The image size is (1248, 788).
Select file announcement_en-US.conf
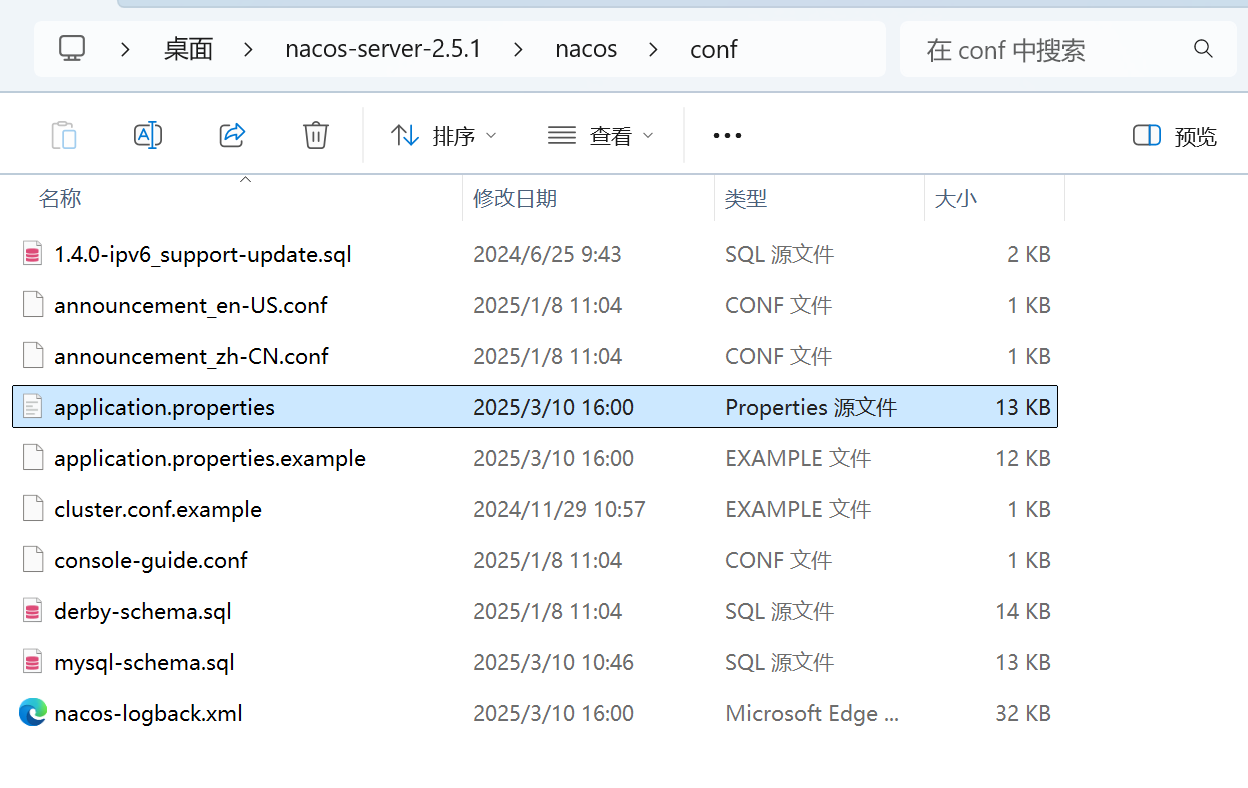(191, 305)
